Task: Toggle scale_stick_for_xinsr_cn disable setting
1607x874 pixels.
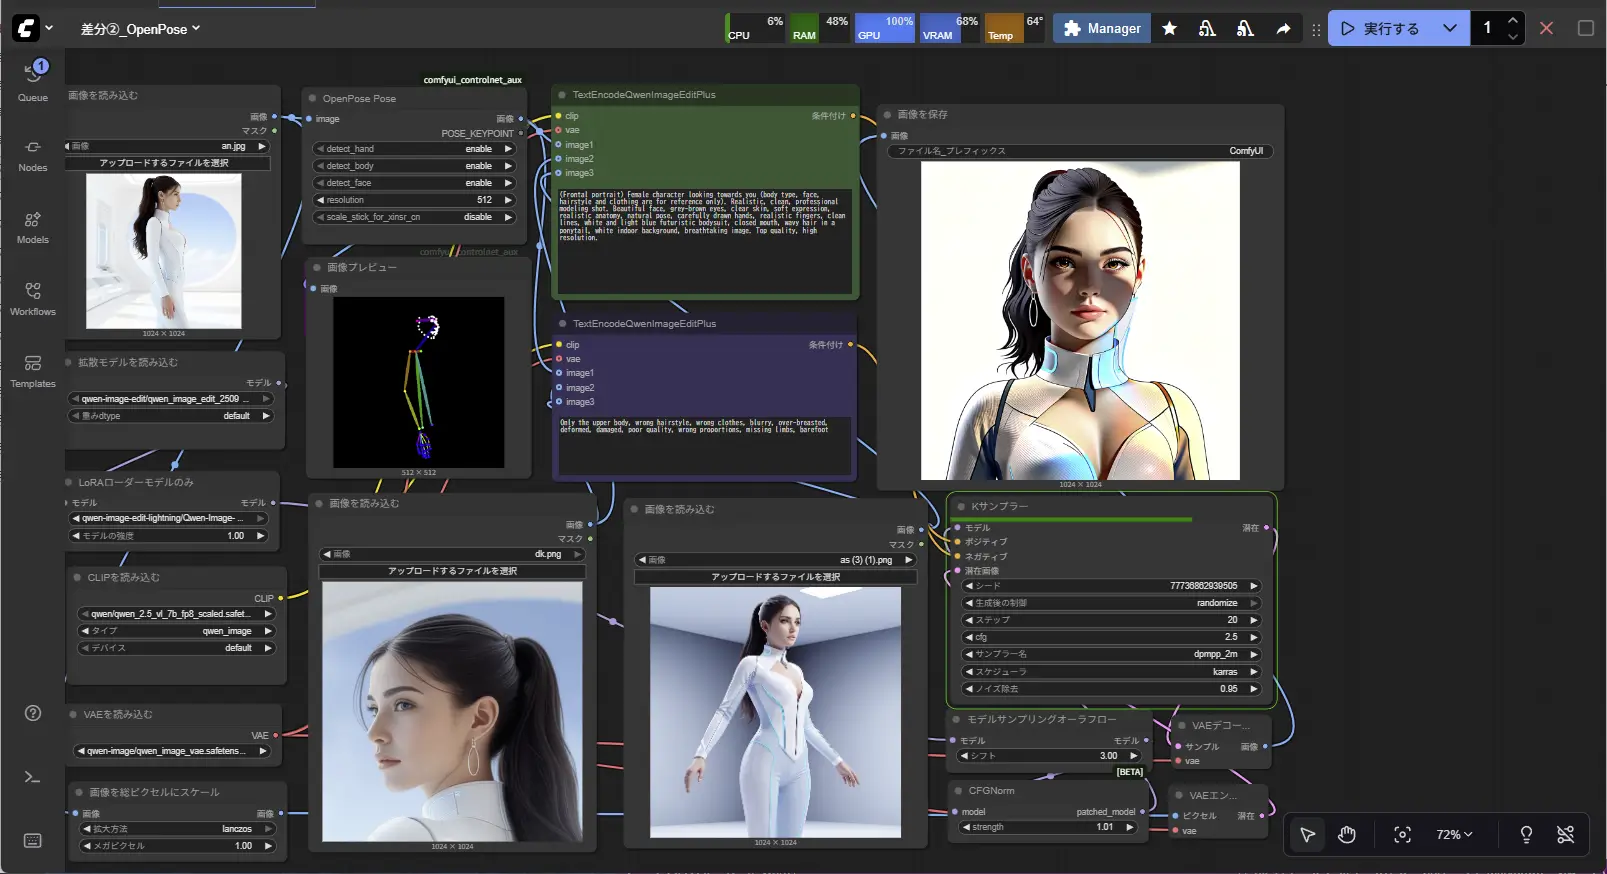Action: (x=414, y=217)
